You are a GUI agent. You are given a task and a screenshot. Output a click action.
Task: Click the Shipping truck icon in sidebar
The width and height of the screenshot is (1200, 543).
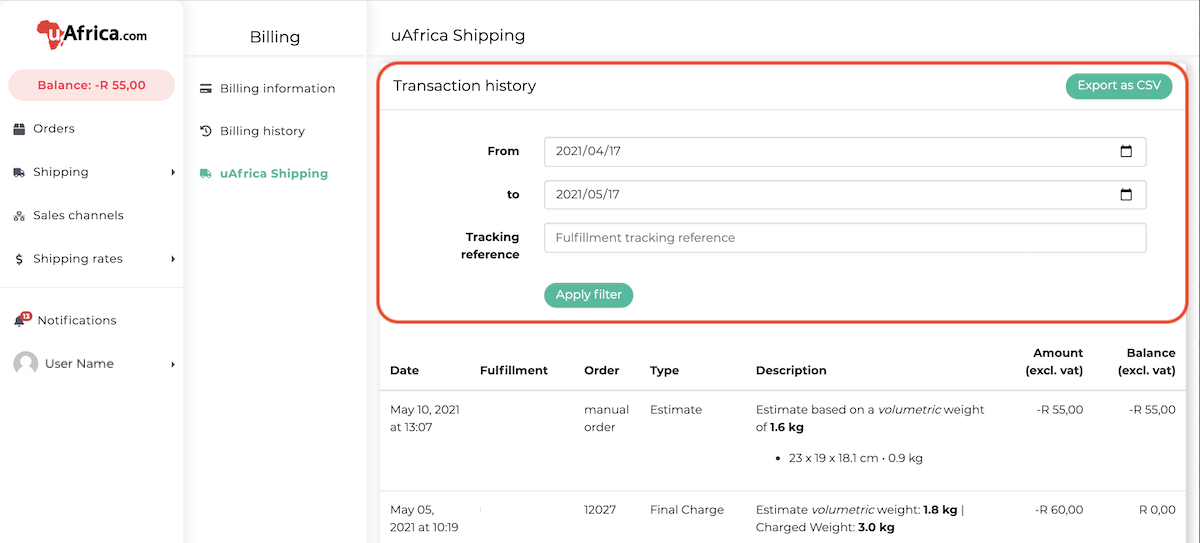(x=19, y=172)
